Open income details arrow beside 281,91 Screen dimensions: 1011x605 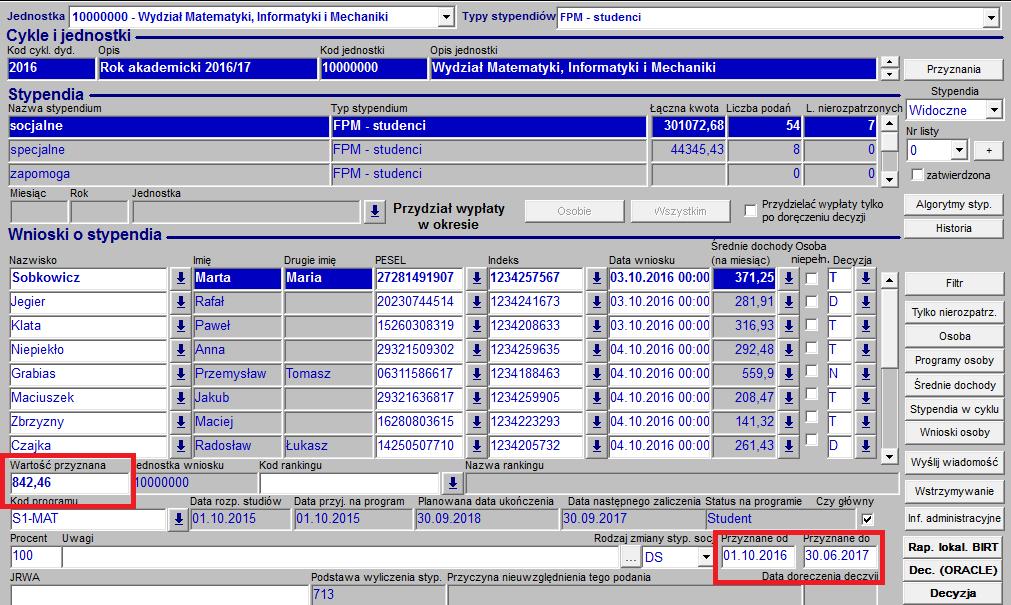click(788, 302)
